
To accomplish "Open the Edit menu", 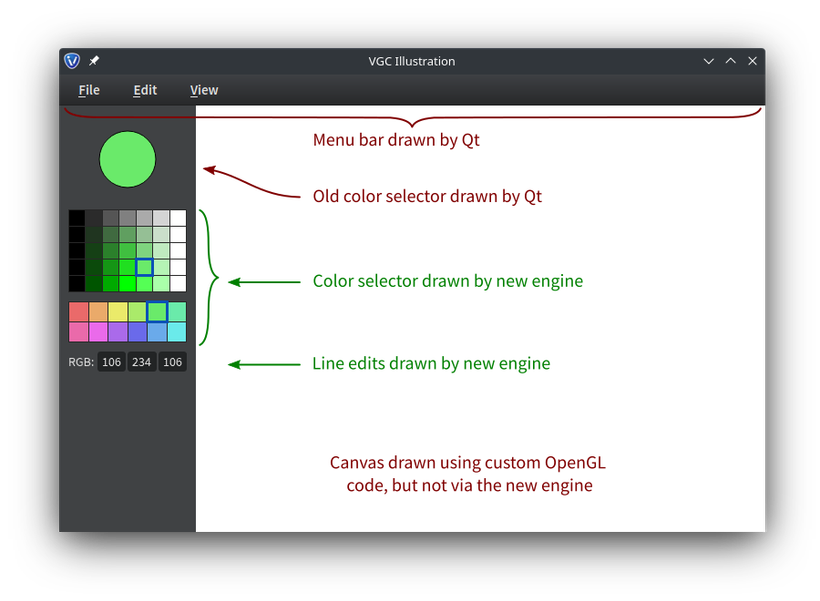I will (145, 90).
